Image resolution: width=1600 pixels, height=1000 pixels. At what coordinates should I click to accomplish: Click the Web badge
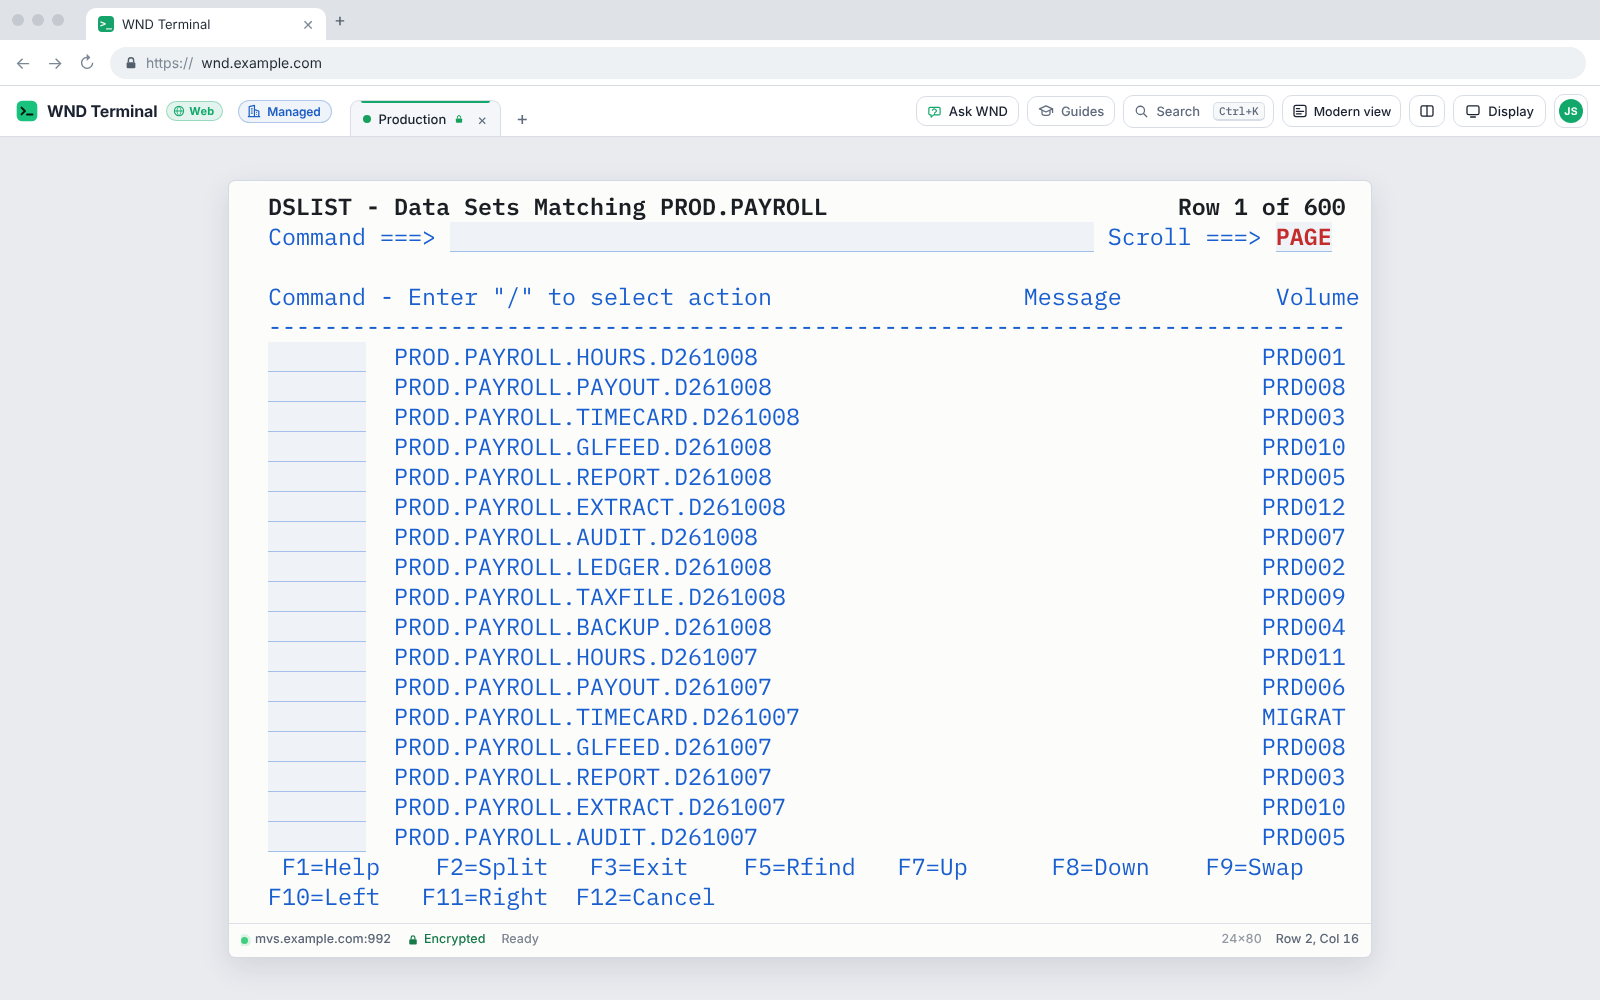tap(194, 111)
